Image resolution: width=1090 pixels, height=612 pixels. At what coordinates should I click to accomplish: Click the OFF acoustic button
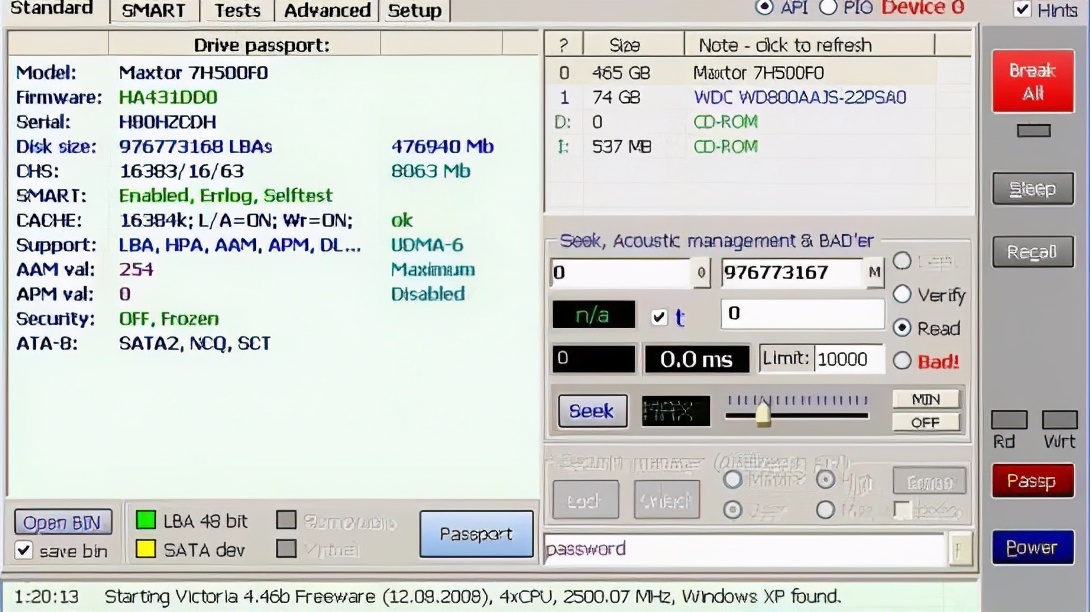[926, 422]
